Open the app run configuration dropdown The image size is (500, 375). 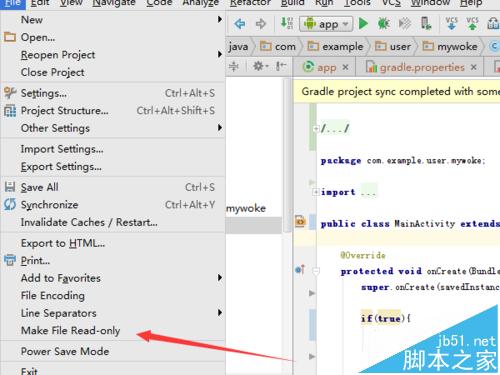(x=326, y=24)
